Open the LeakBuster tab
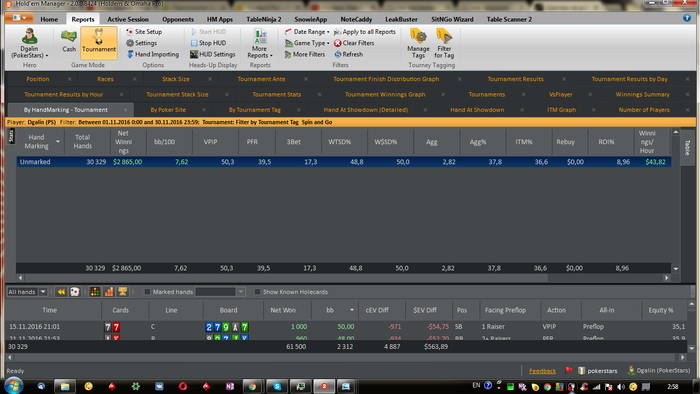 coord(401,19)
